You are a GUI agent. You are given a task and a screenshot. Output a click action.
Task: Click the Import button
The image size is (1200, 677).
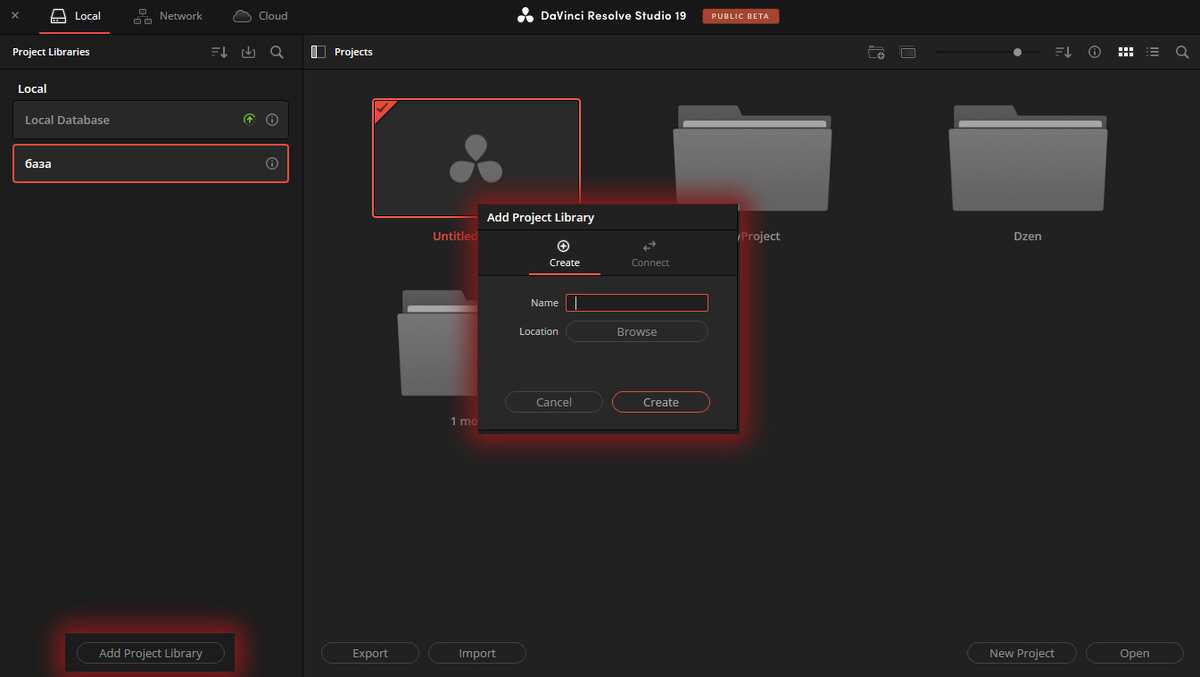tap(477, 653)
